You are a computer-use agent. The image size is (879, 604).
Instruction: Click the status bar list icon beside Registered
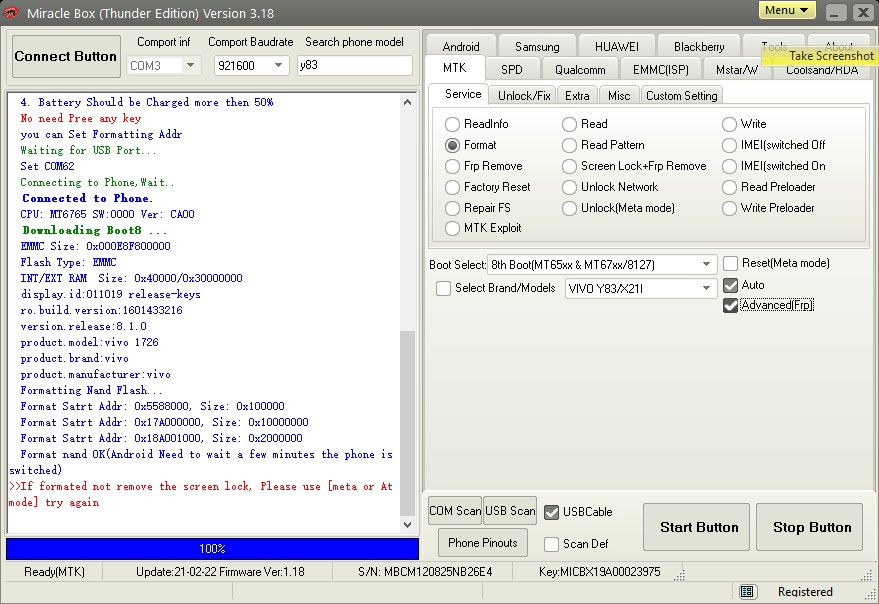pyautogui.click(x=747, y=592)
